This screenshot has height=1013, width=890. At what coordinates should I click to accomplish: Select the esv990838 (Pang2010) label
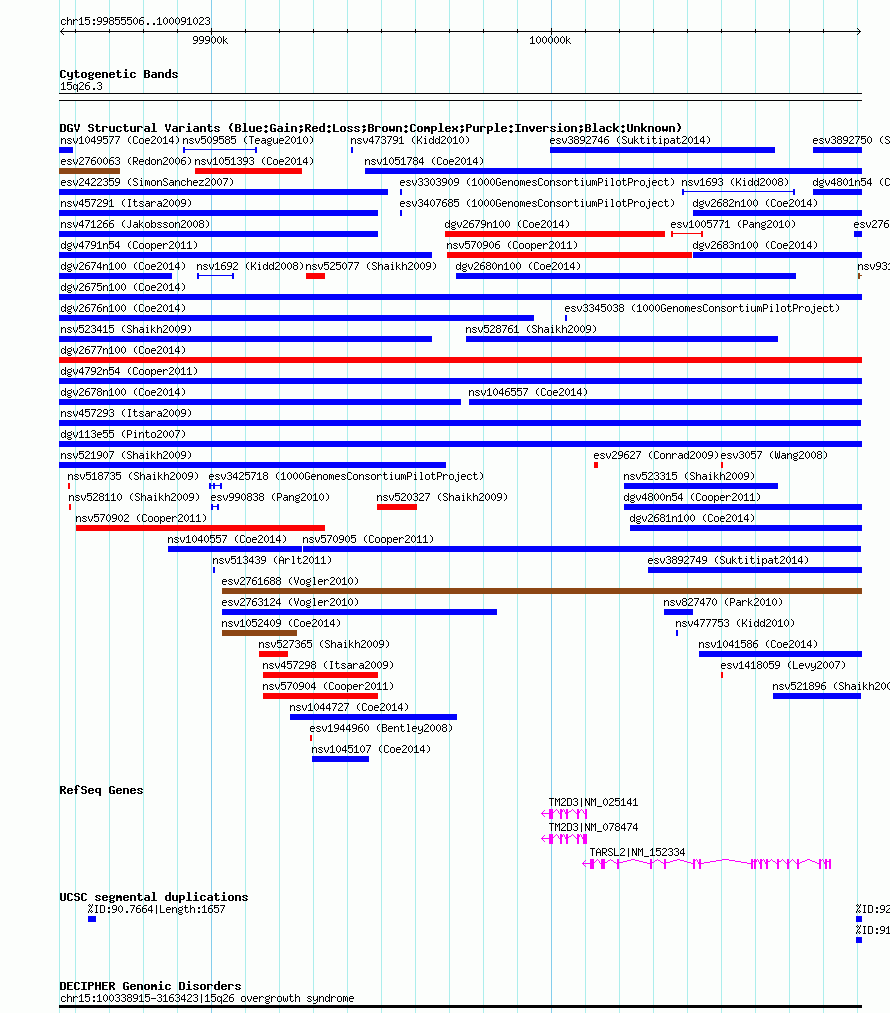(x=270, y=497)
